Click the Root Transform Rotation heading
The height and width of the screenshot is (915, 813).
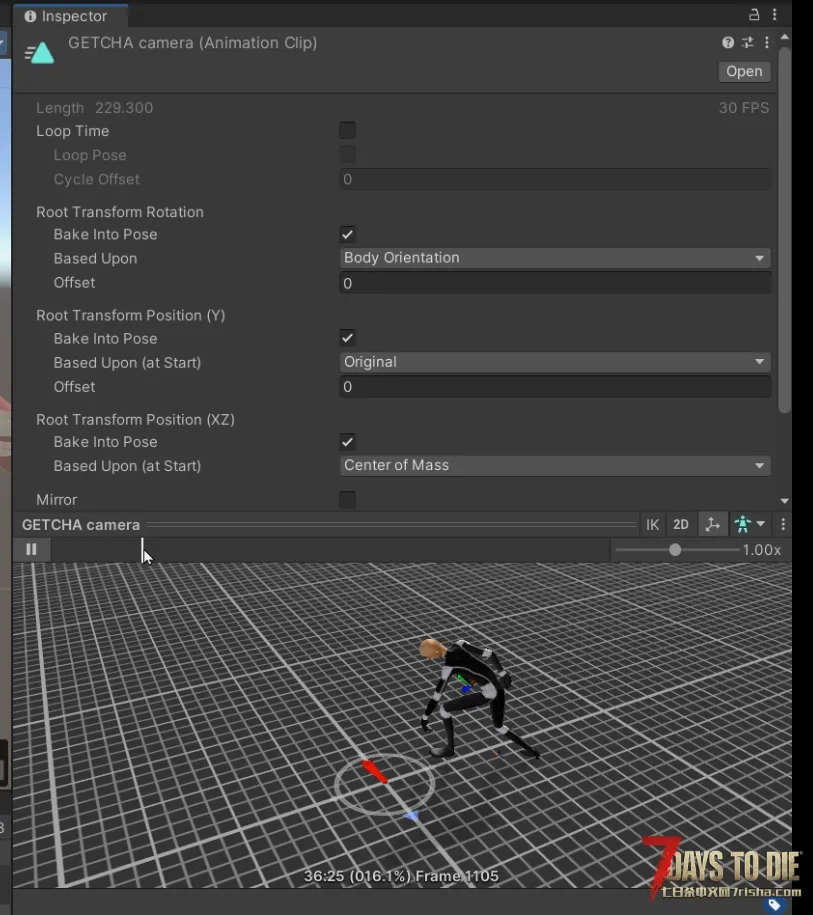pos(120,212)
